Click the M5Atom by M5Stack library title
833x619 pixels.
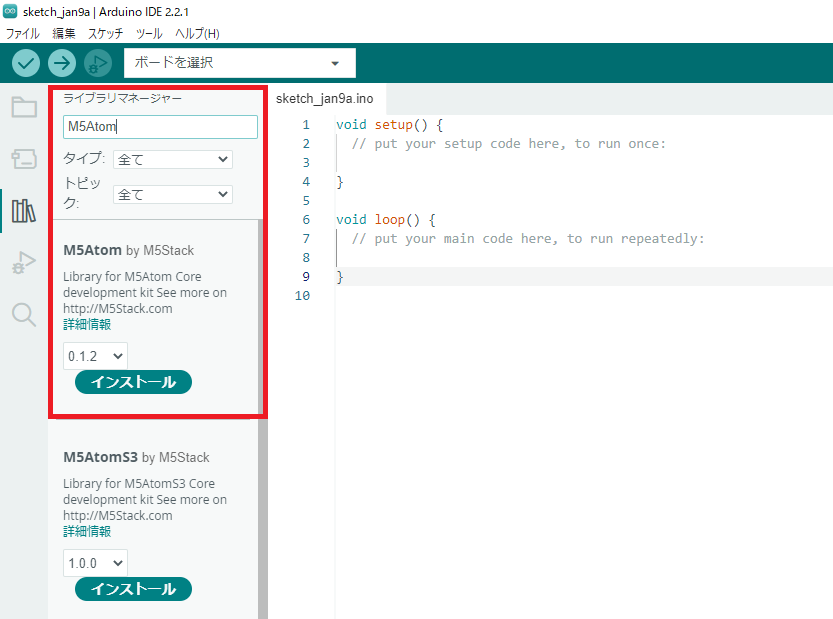coord(129,250)
